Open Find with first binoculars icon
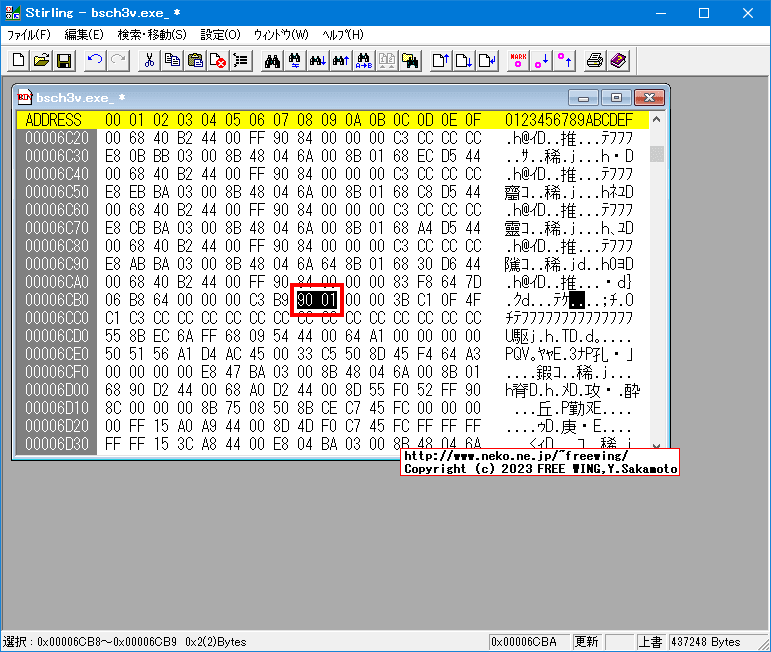 point(271,61)
